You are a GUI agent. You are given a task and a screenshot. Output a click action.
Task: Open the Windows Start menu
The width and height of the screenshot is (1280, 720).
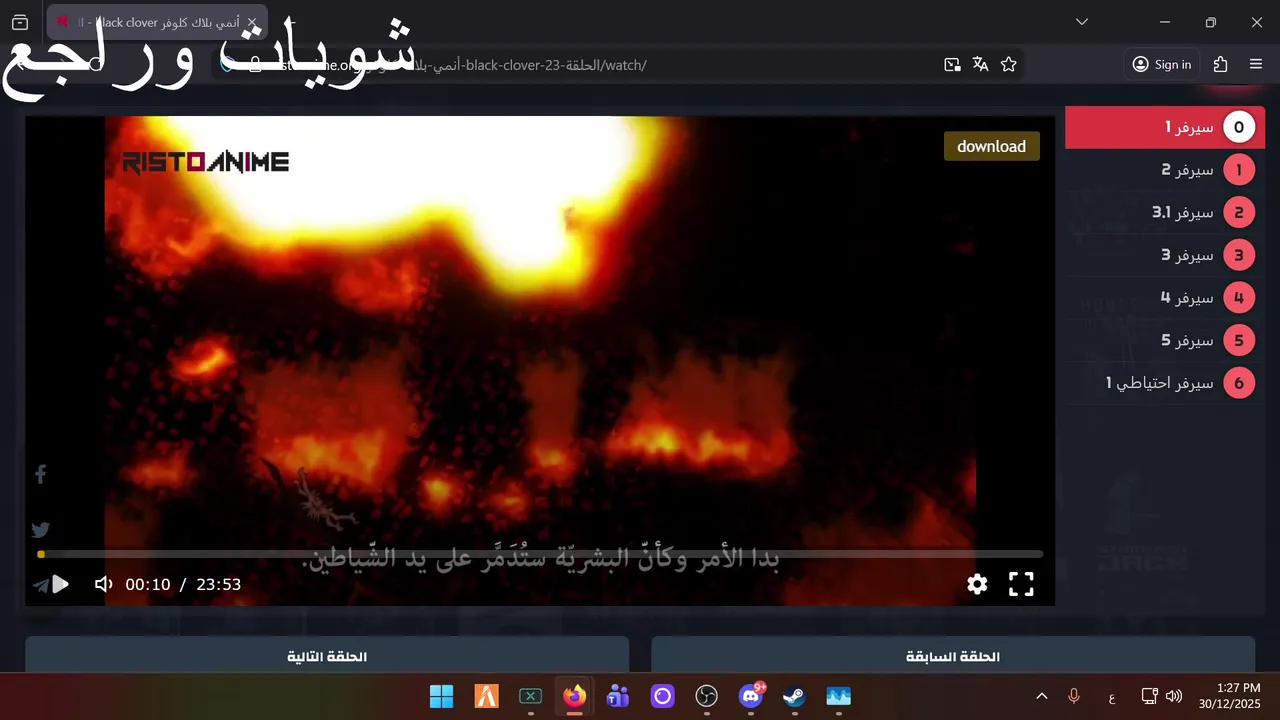click(x=441, y=696)
